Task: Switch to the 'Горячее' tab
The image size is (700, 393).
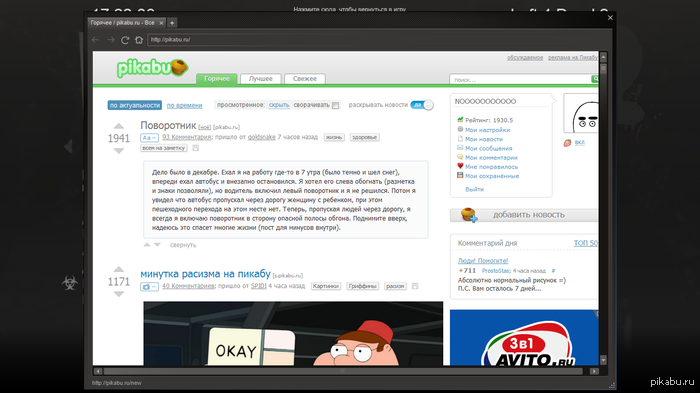Action: [x=217, y=79]
